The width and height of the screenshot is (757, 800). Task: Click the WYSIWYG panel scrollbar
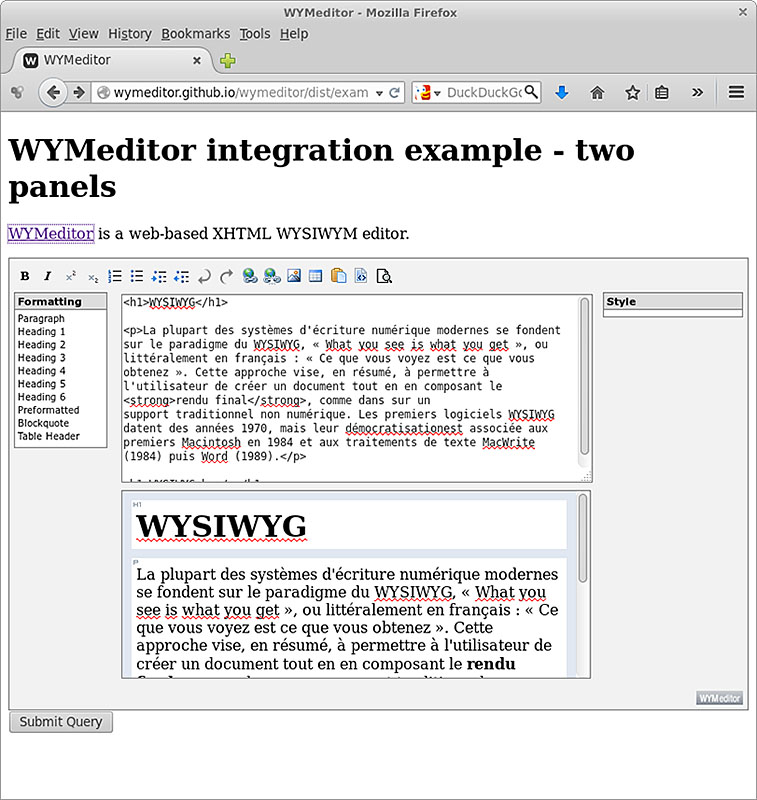point(583,538)
